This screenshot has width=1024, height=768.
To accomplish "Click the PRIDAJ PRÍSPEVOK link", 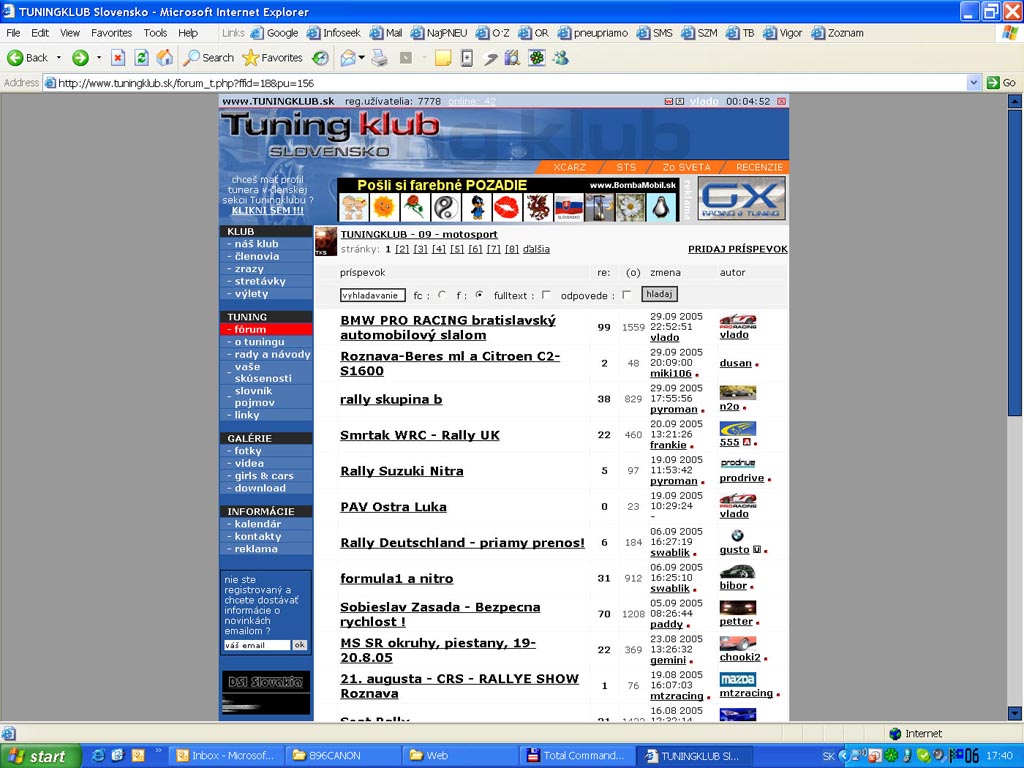I will coord(737,249).
